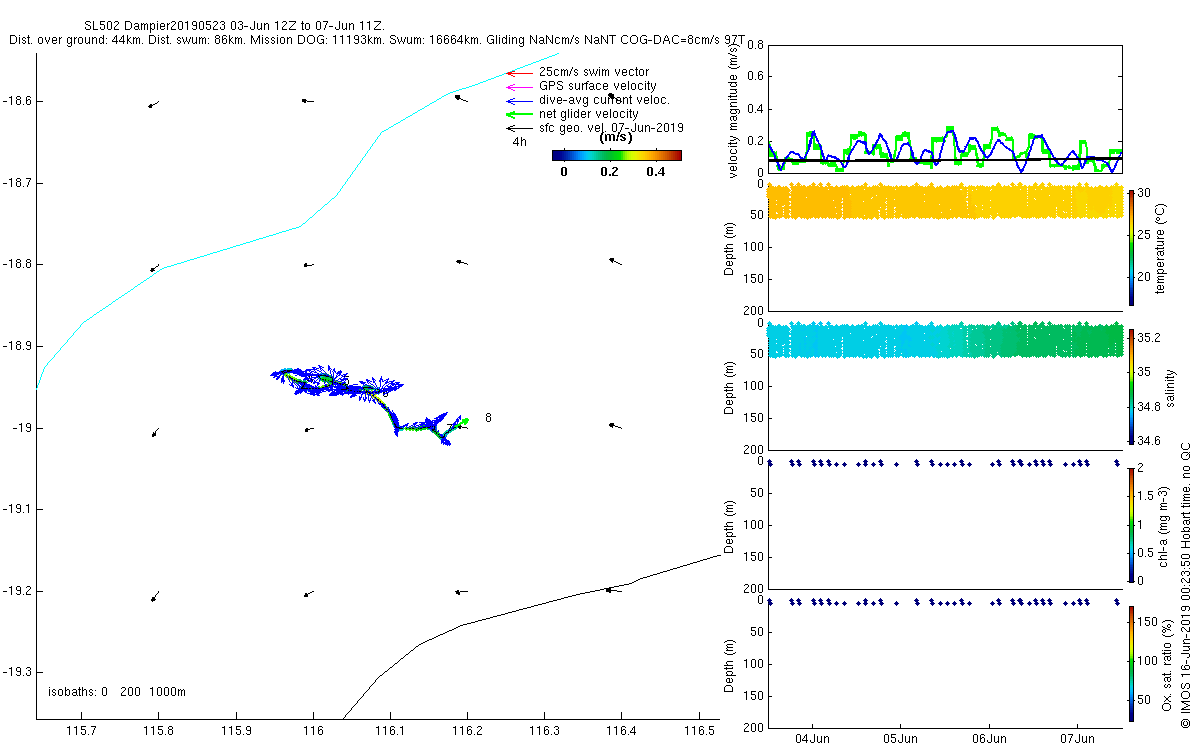The image size is (1200, 750).
Task: Click the salinity colorbar
Action: click(x=1131, y=385)
